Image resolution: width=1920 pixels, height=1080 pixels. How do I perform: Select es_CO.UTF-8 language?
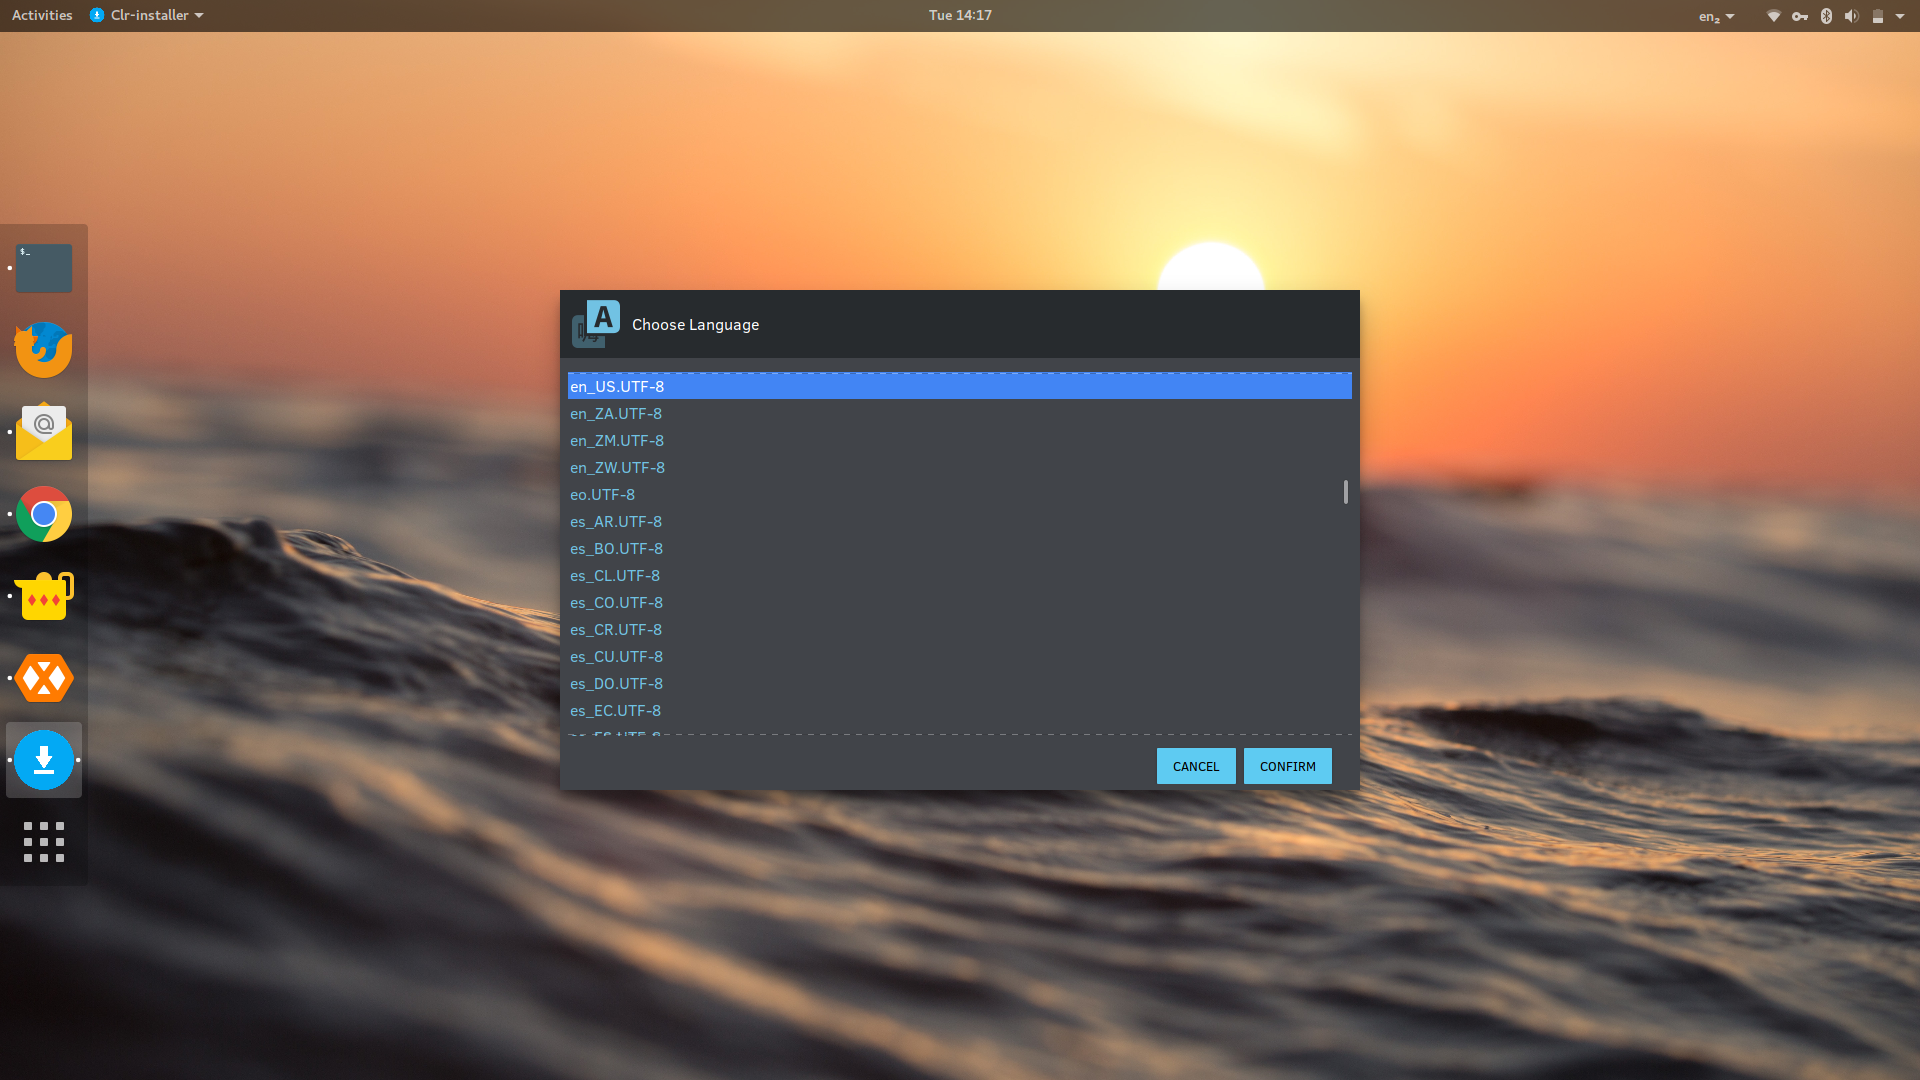click(x=960, y=602)
